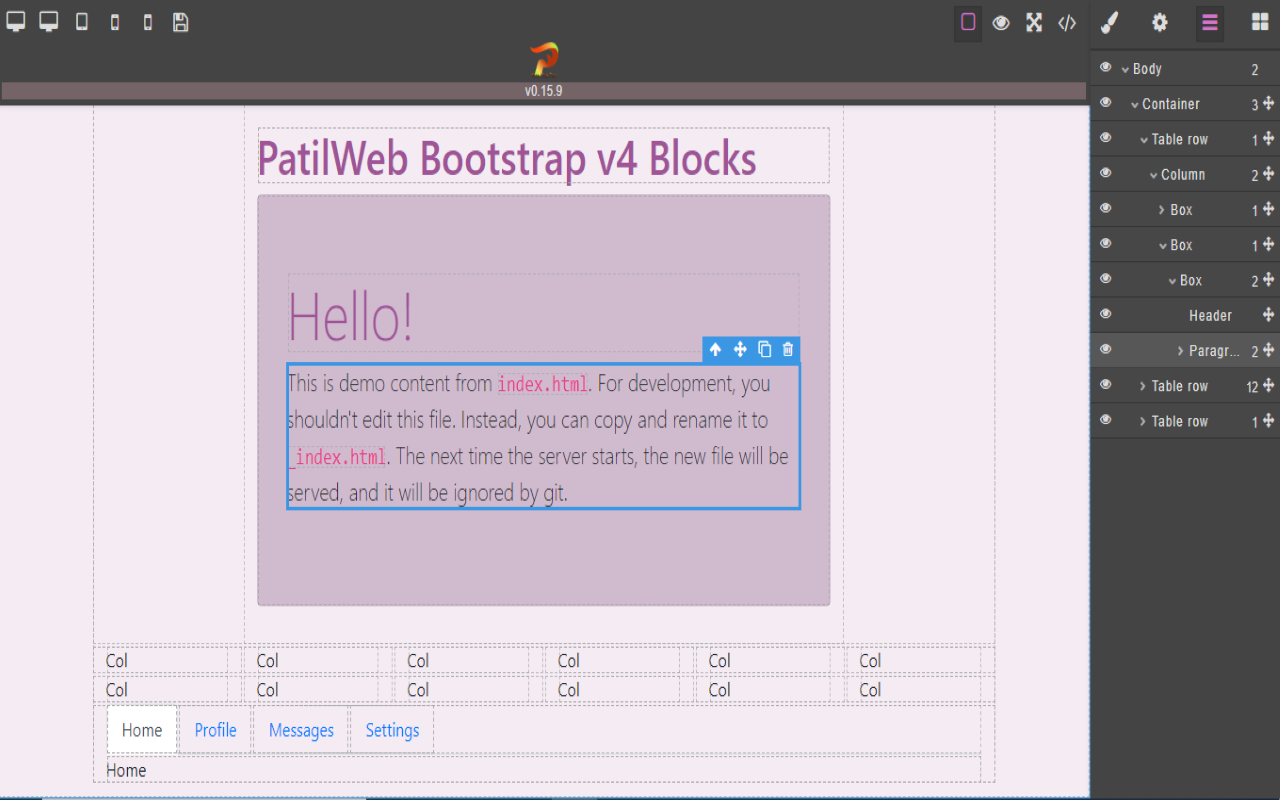Image resolution: width=1280 pixels, height=800 pixels.
Task: Open the page settings gear icon
Action: pos(1158,22)
